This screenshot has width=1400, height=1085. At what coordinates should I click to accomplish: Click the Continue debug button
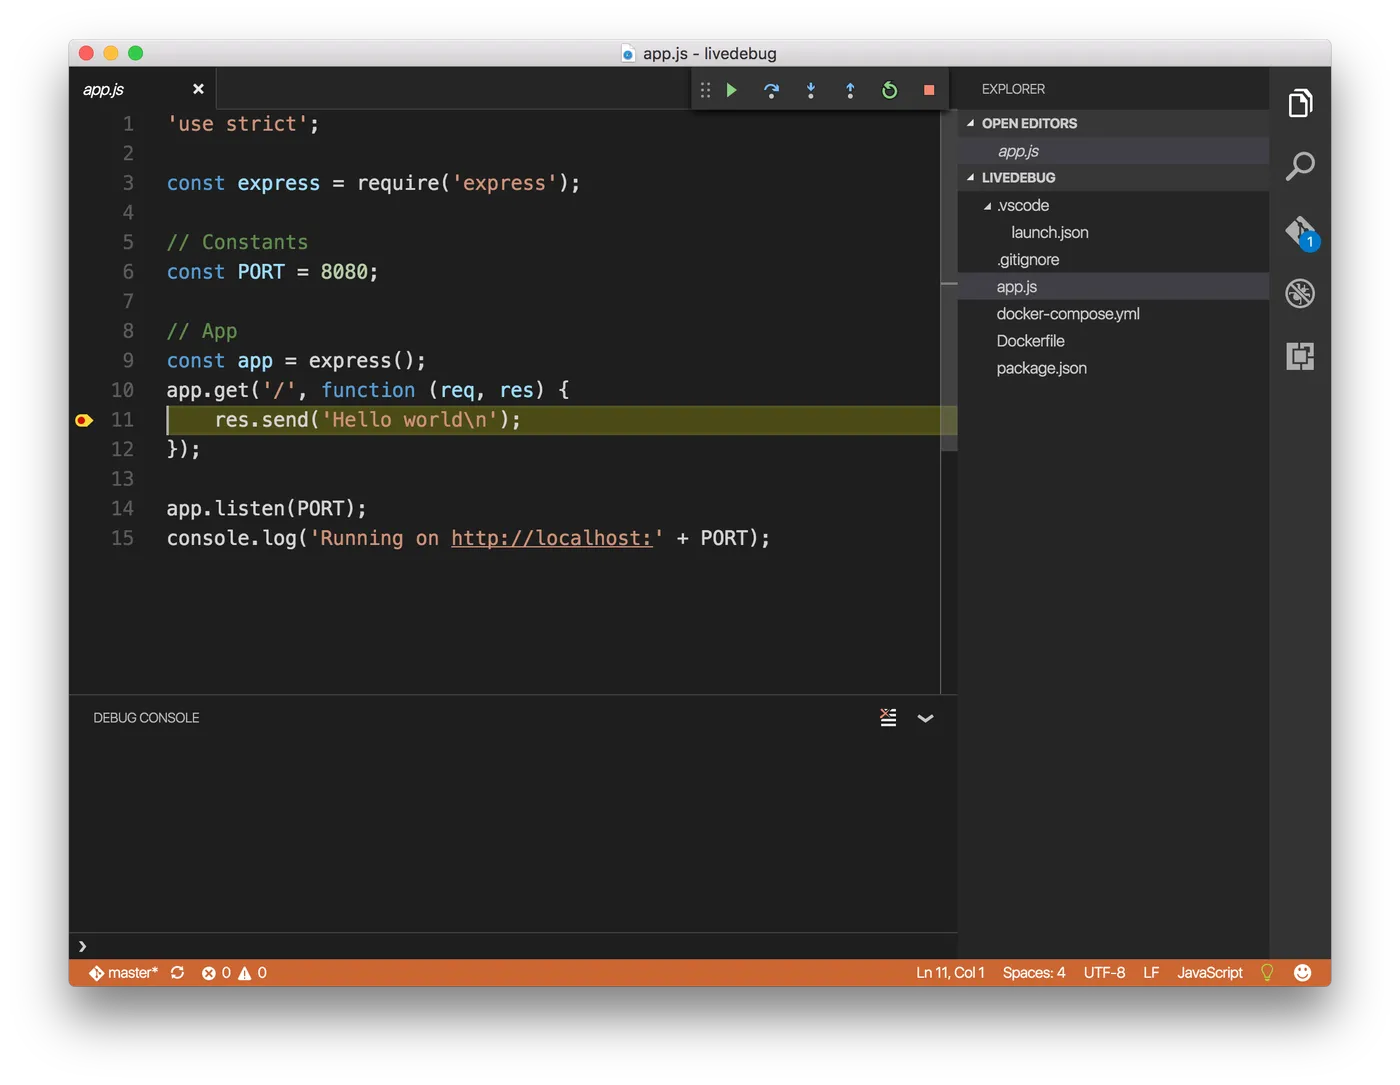point(732,90)
